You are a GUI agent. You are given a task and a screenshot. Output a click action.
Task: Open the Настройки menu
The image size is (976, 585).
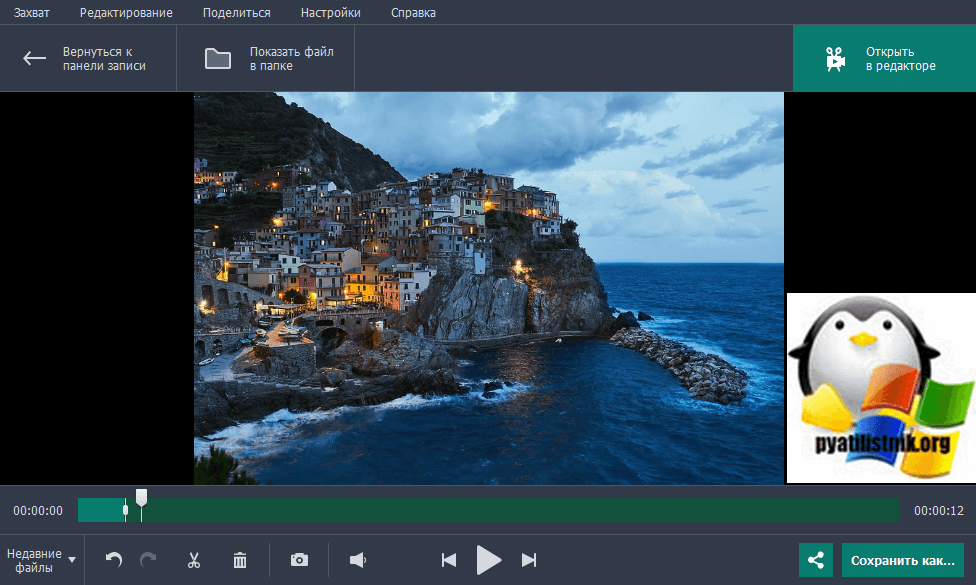tap(331, 13)
